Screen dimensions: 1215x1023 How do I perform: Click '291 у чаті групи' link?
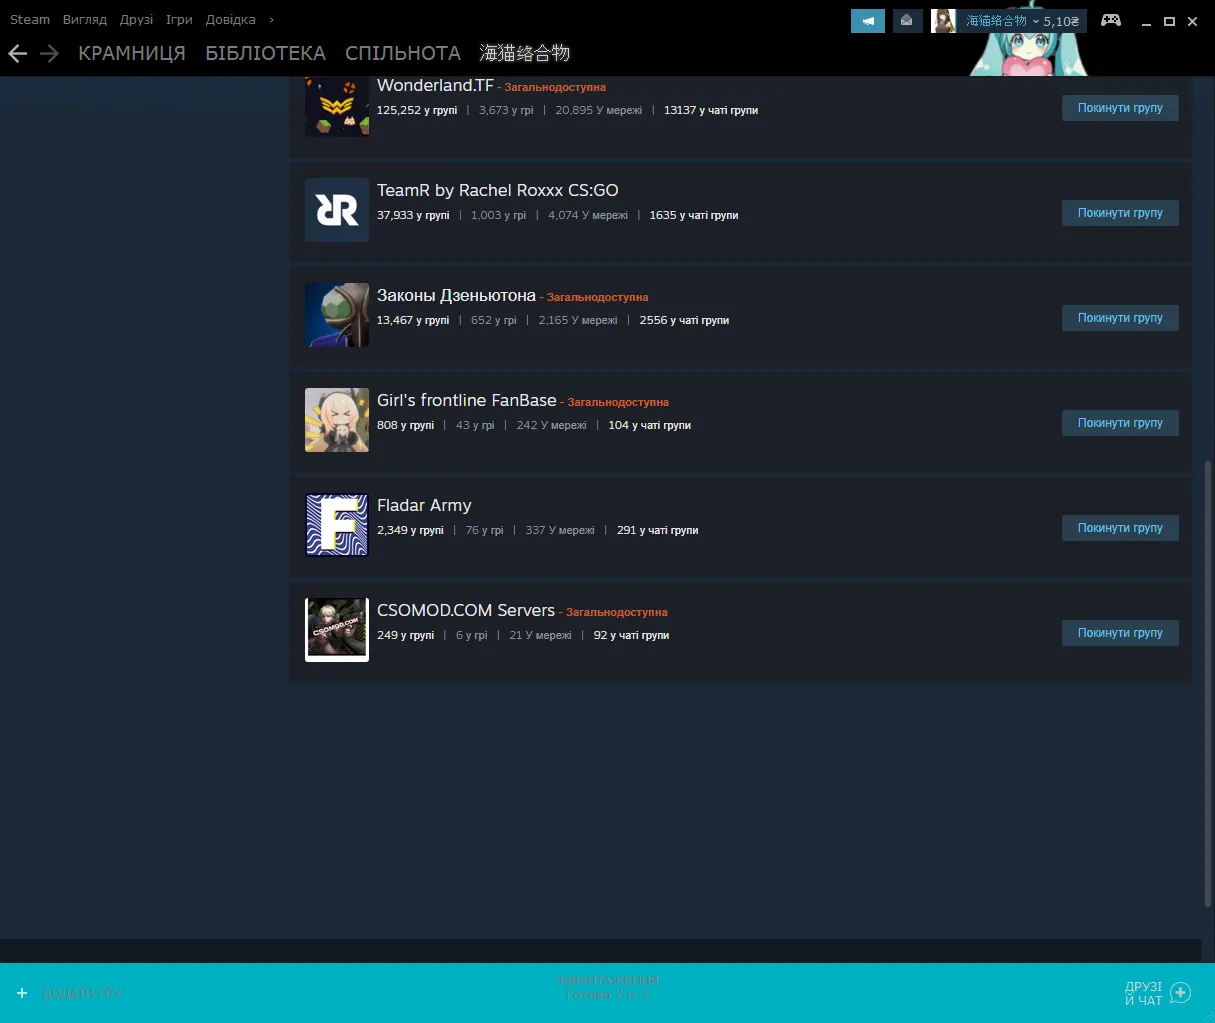pos(658,531)
